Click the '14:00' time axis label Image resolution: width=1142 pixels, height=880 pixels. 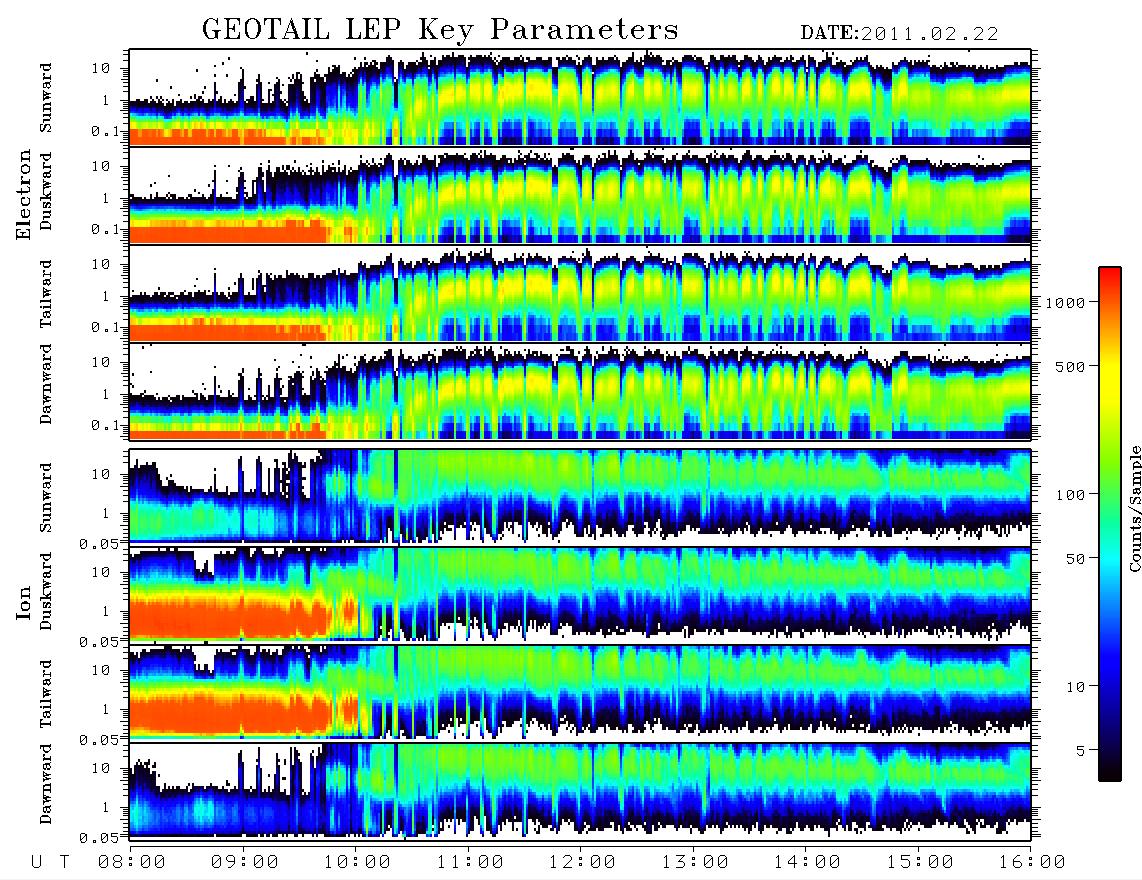[807, 863]
